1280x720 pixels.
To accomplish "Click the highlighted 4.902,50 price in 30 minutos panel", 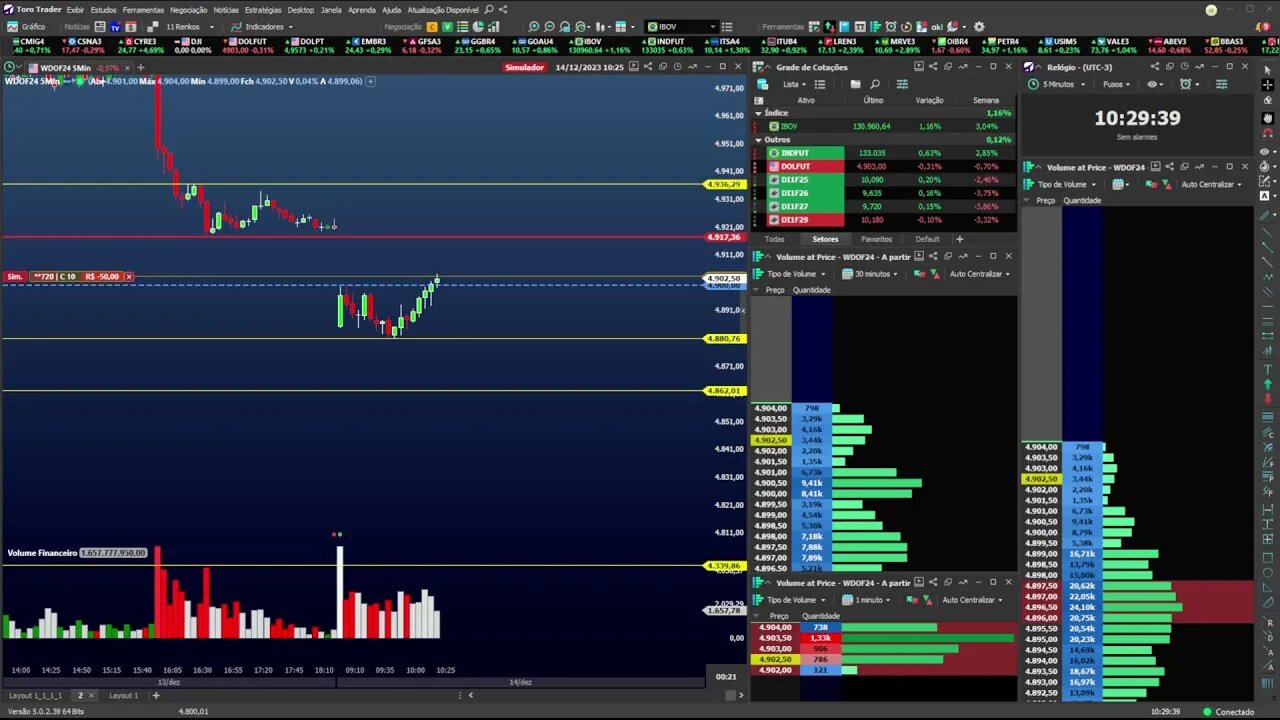I will tap(770, 440).
